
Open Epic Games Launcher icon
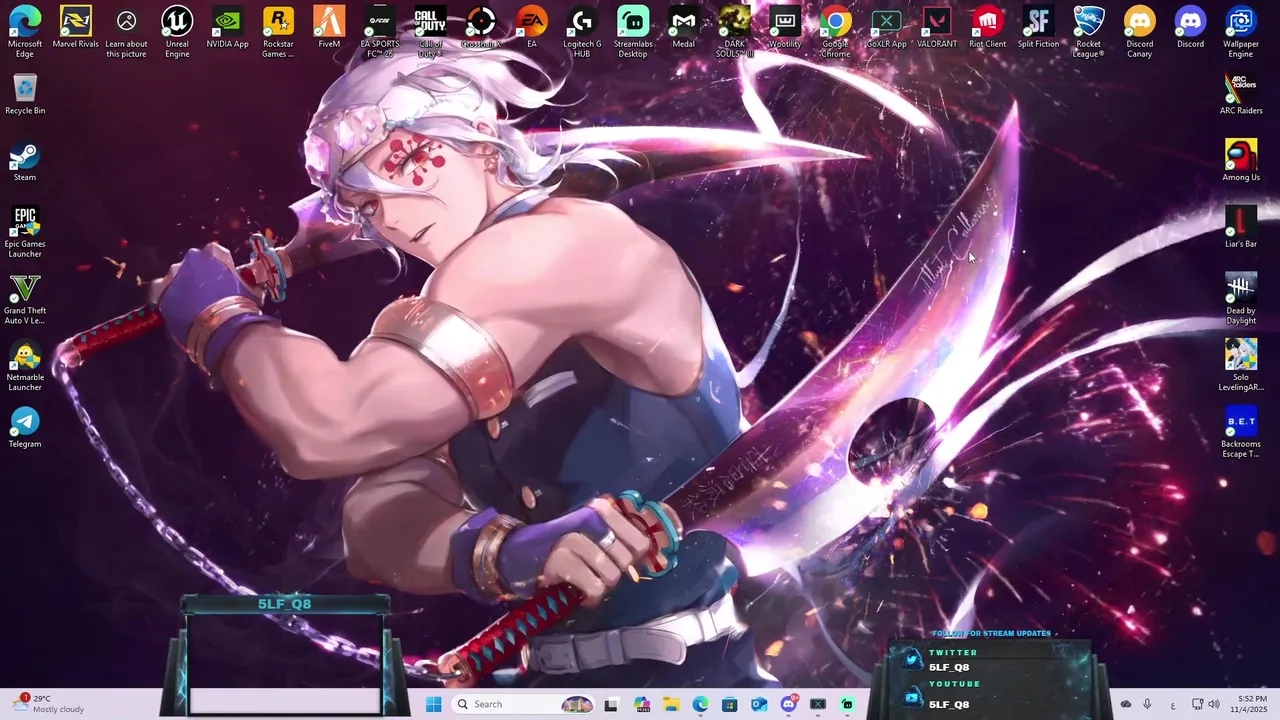(x=25, y=232)
